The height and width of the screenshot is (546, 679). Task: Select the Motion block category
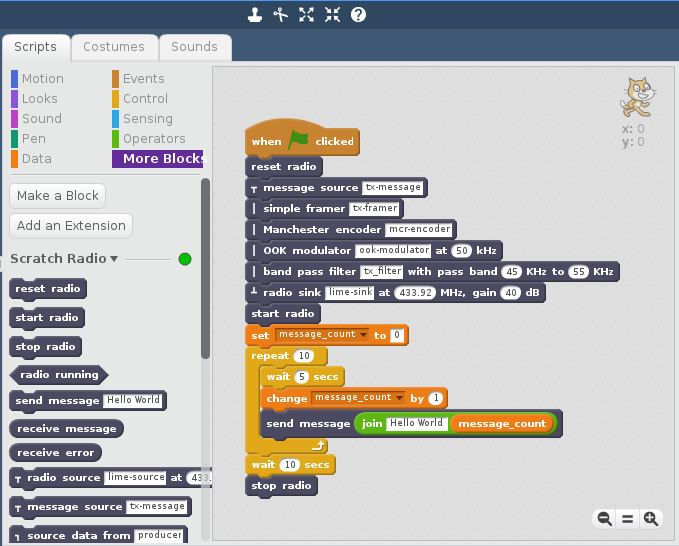coord(38,79)
